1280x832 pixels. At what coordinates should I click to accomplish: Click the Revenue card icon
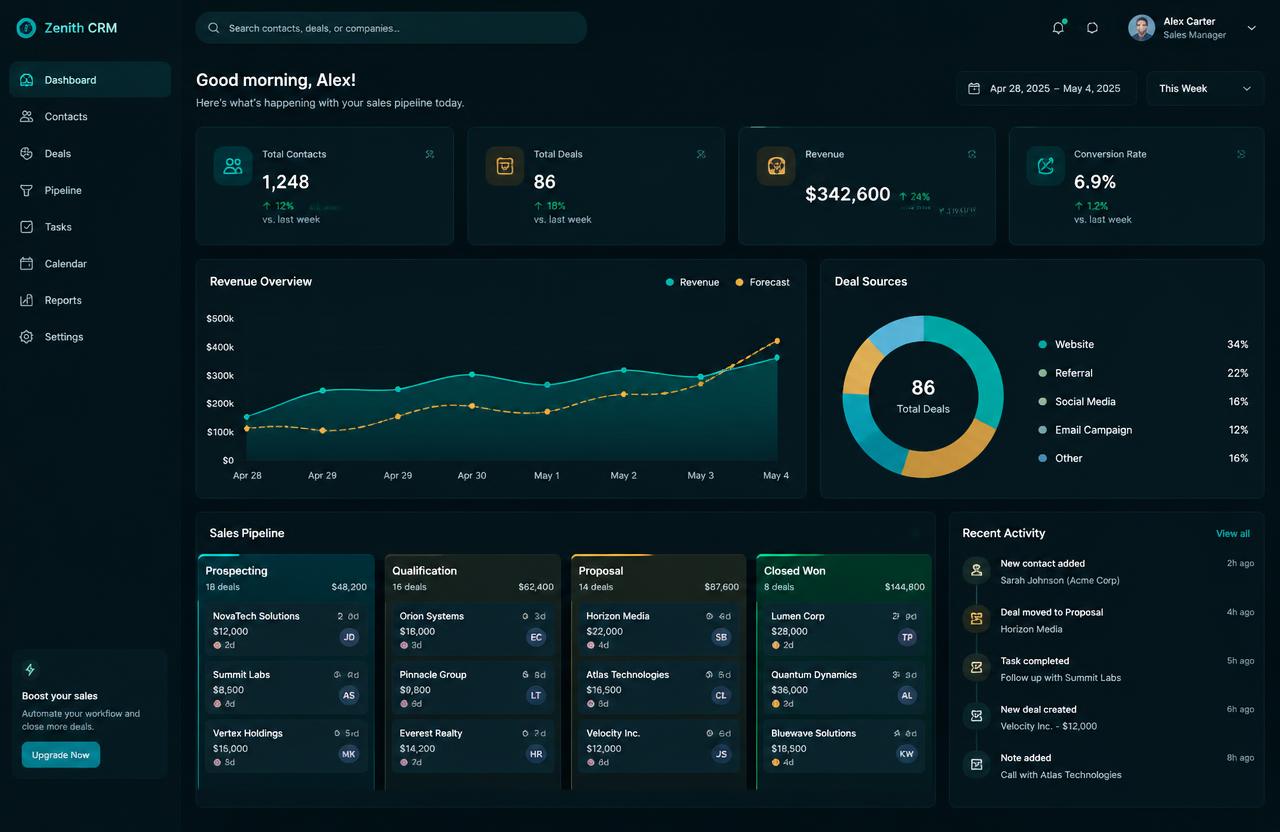776,166
